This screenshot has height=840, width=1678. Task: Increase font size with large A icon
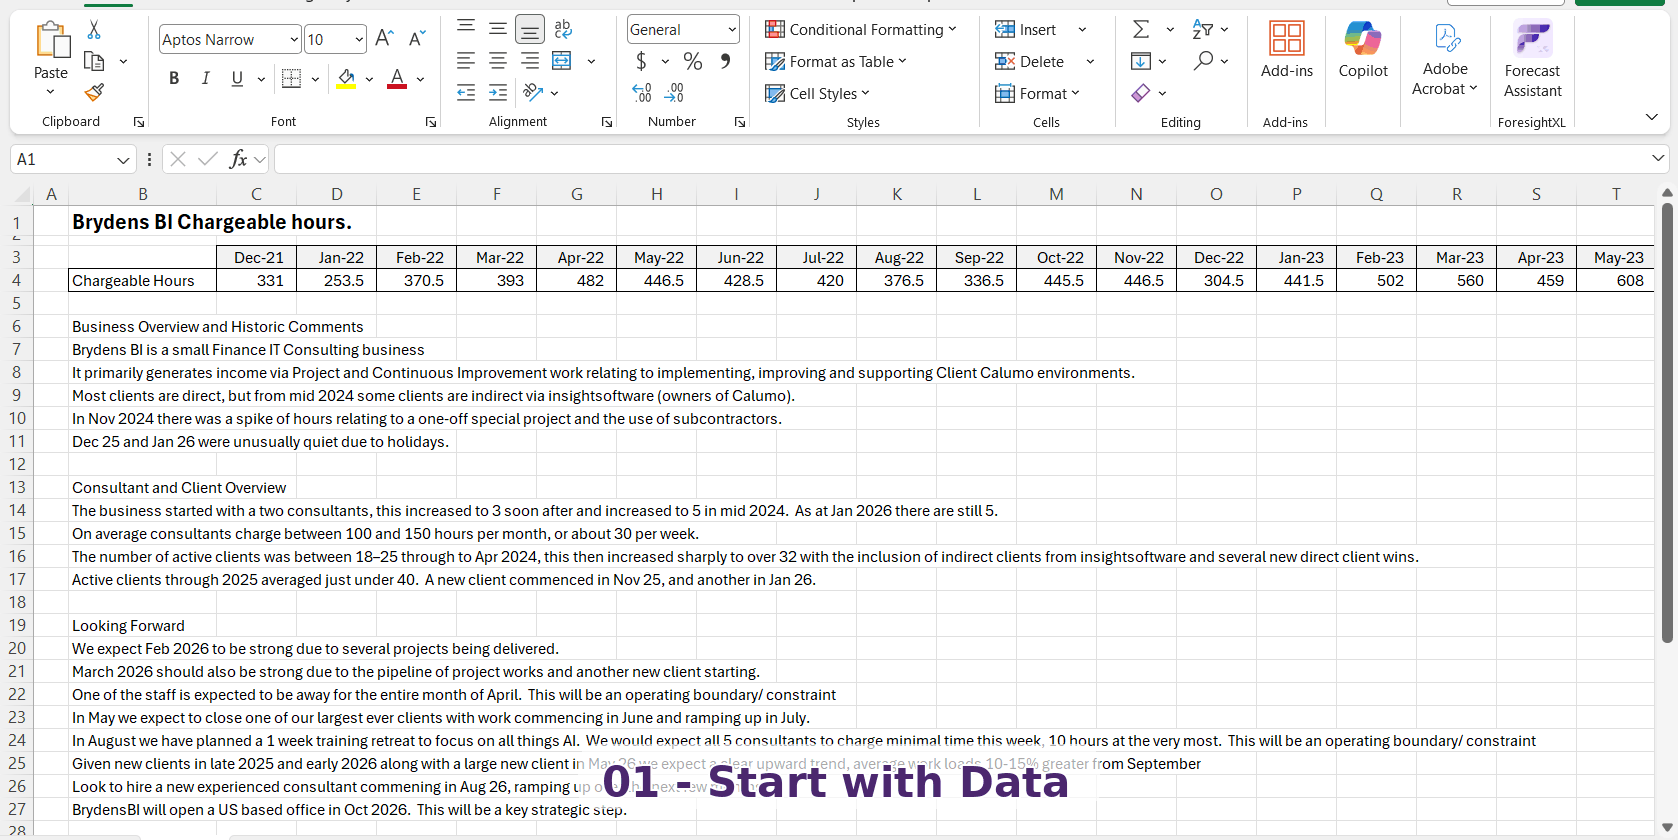pos(384,39)
